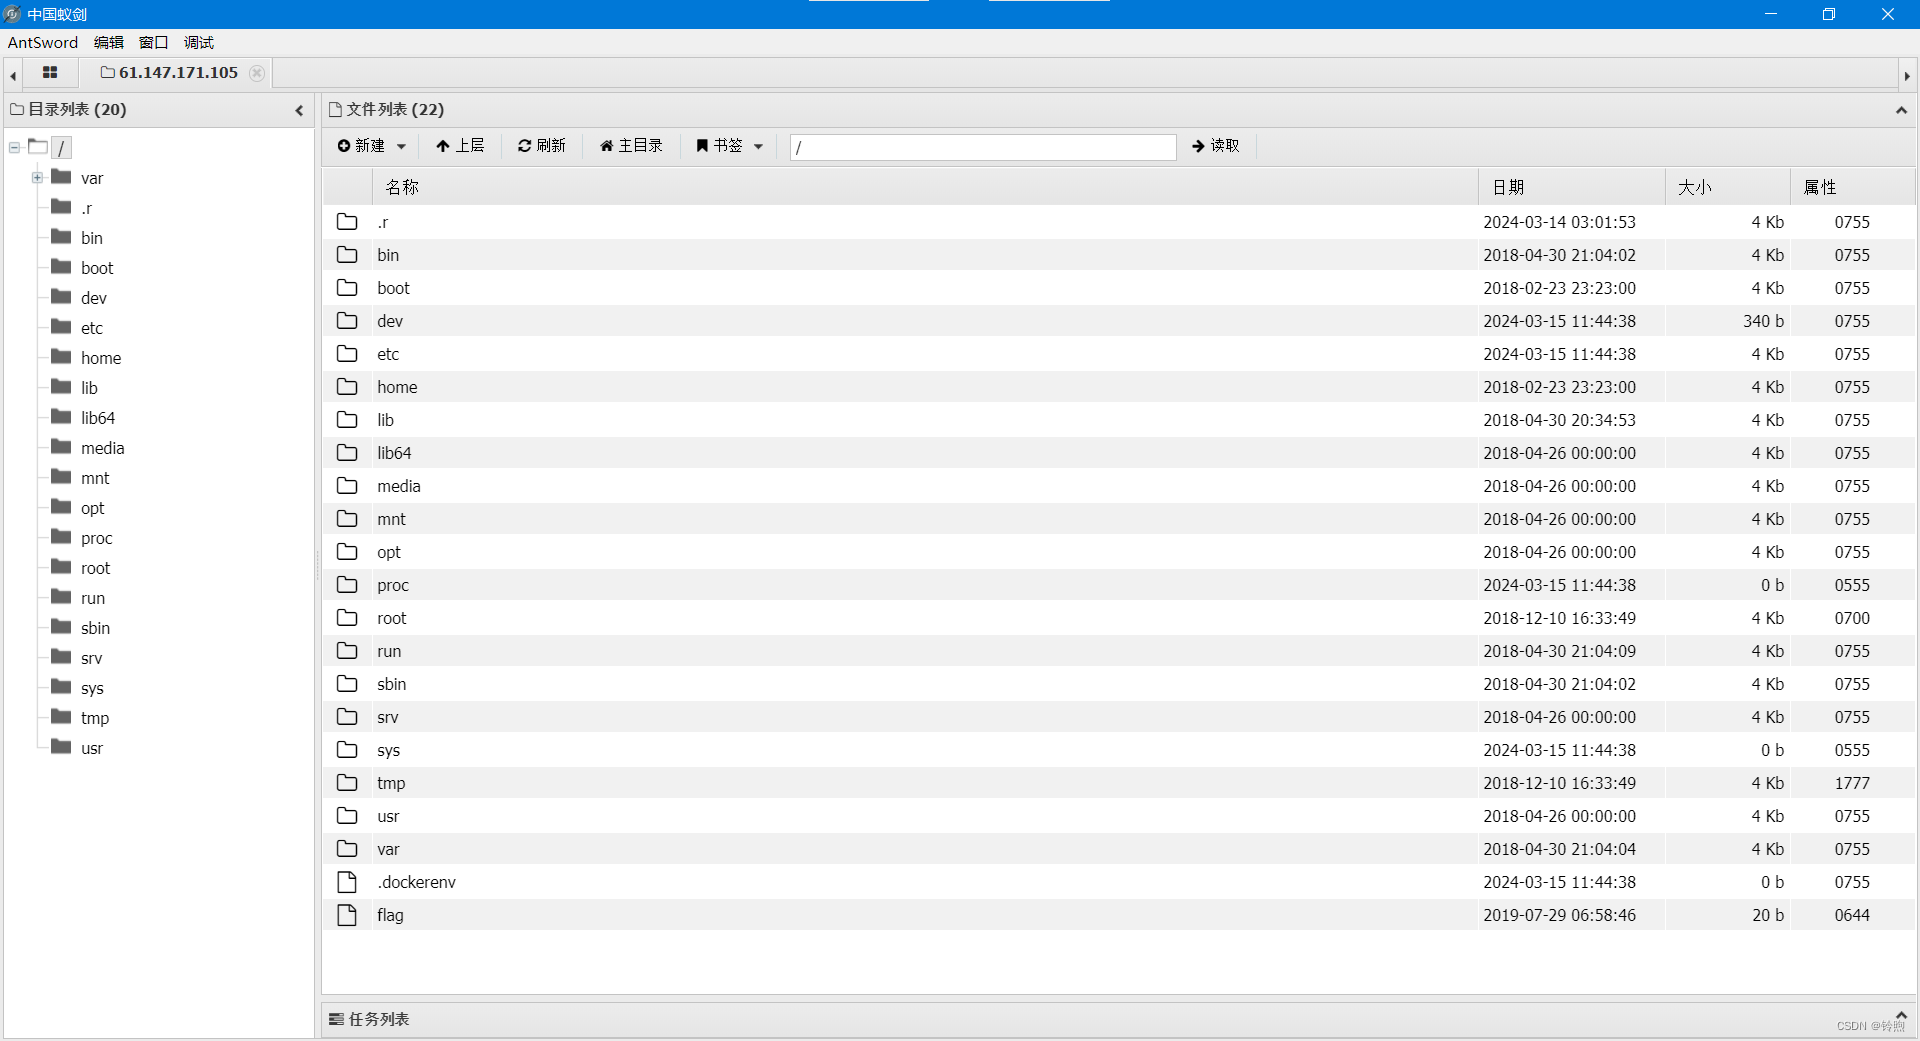Select the flag file name
The width and height of the screenshot is (1920, 1041).
390,915
